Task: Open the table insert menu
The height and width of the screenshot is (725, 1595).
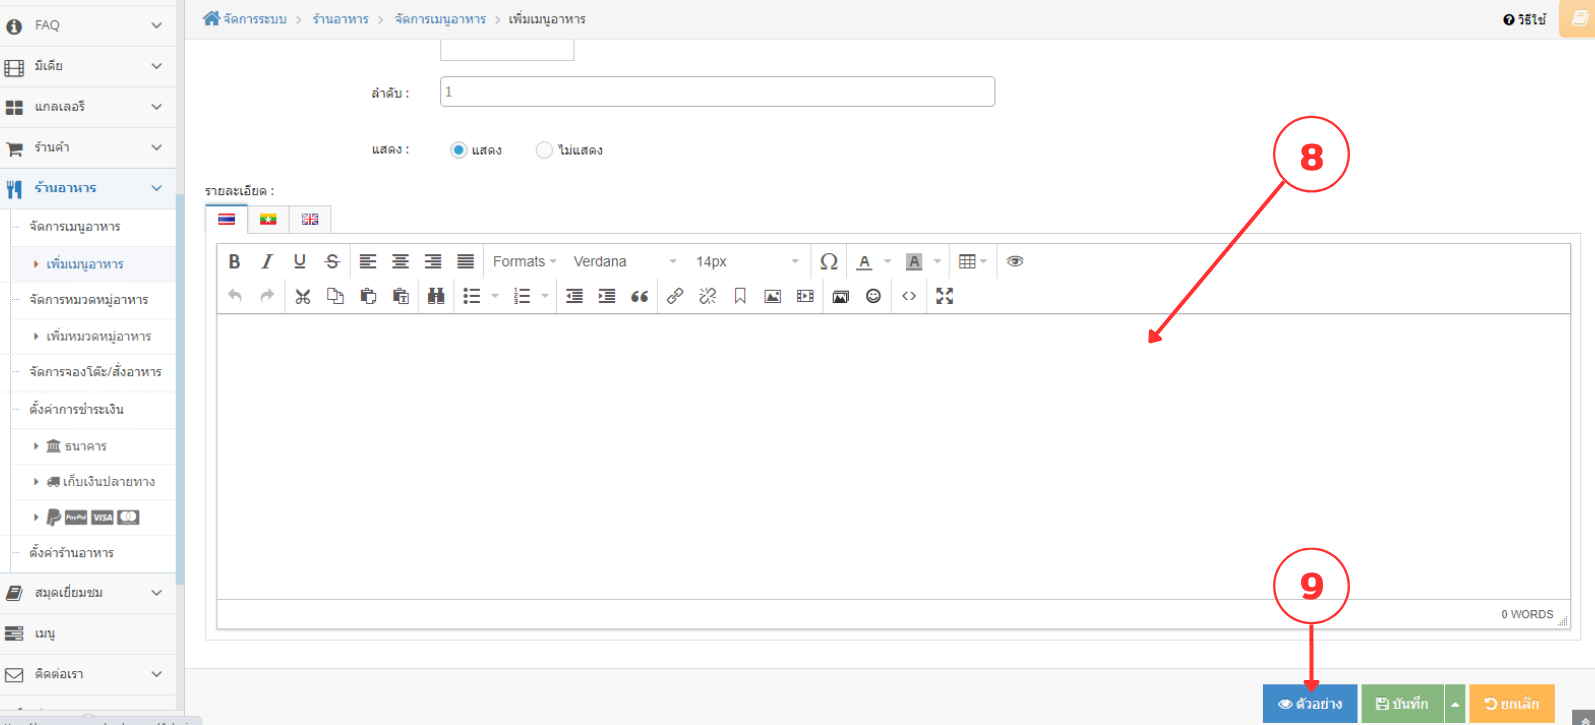Action: tap(972, 261)
